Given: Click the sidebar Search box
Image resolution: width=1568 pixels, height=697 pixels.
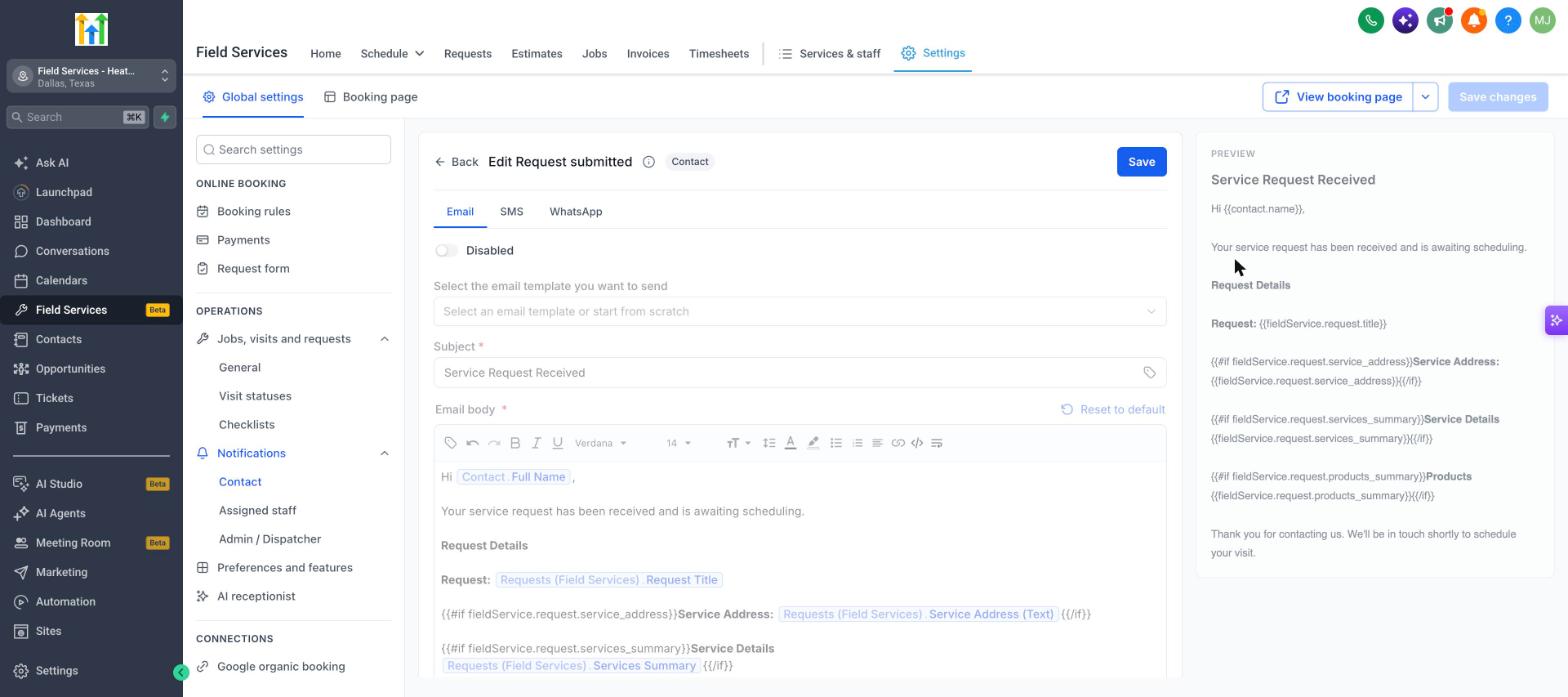Looking at the screenshot, I should 77,117.
